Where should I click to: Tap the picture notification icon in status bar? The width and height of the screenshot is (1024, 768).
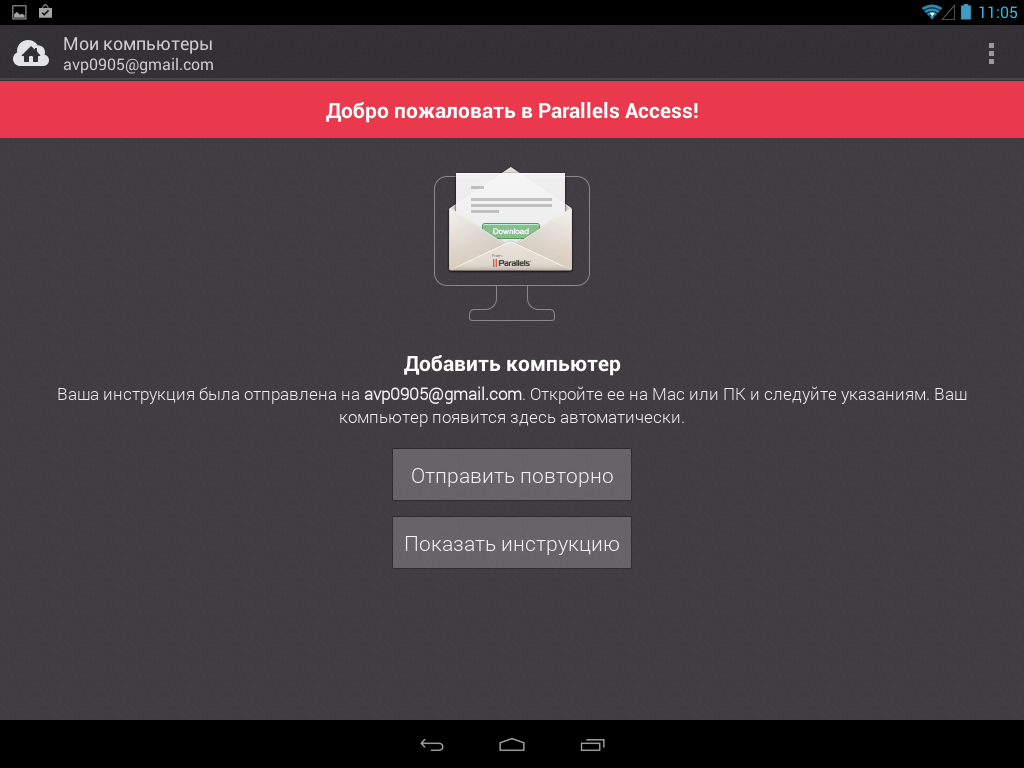tap(20, 12)
